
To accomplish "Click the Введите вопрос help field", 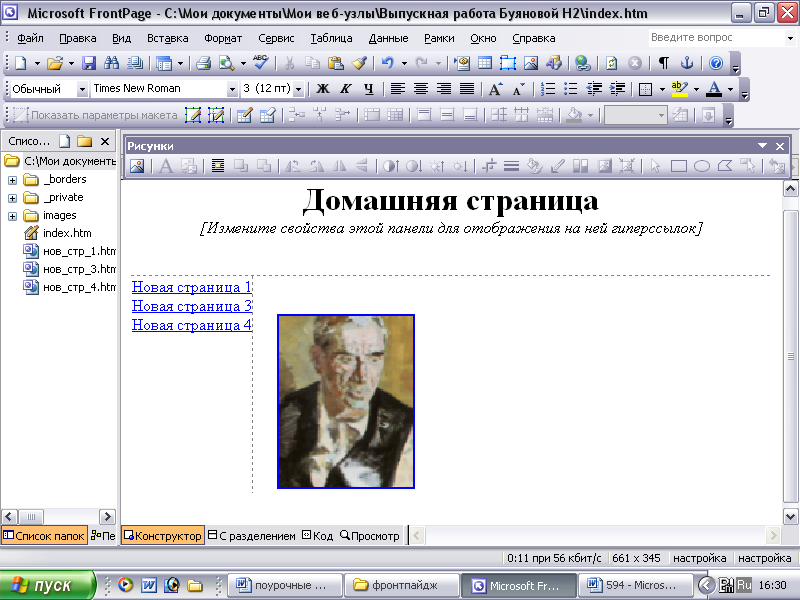I will [x=717, y=38].
